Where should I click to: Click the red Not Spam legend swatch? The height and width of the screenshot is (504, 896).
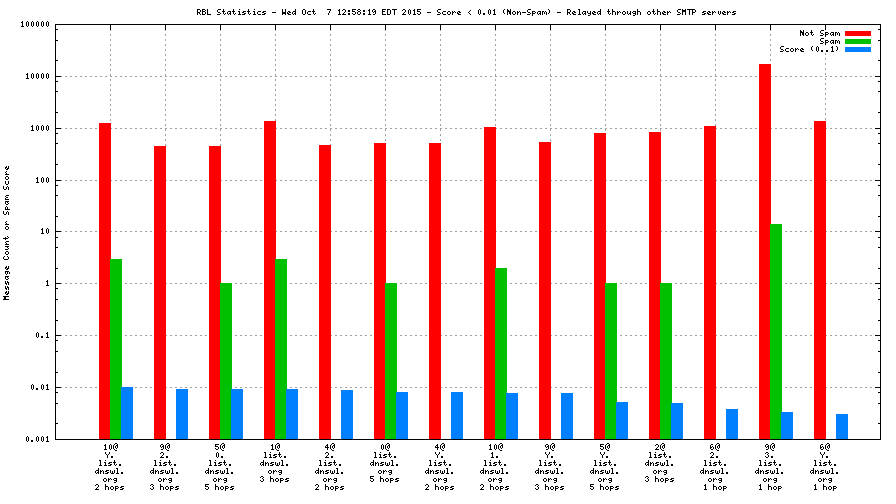[x=858, y=33]
